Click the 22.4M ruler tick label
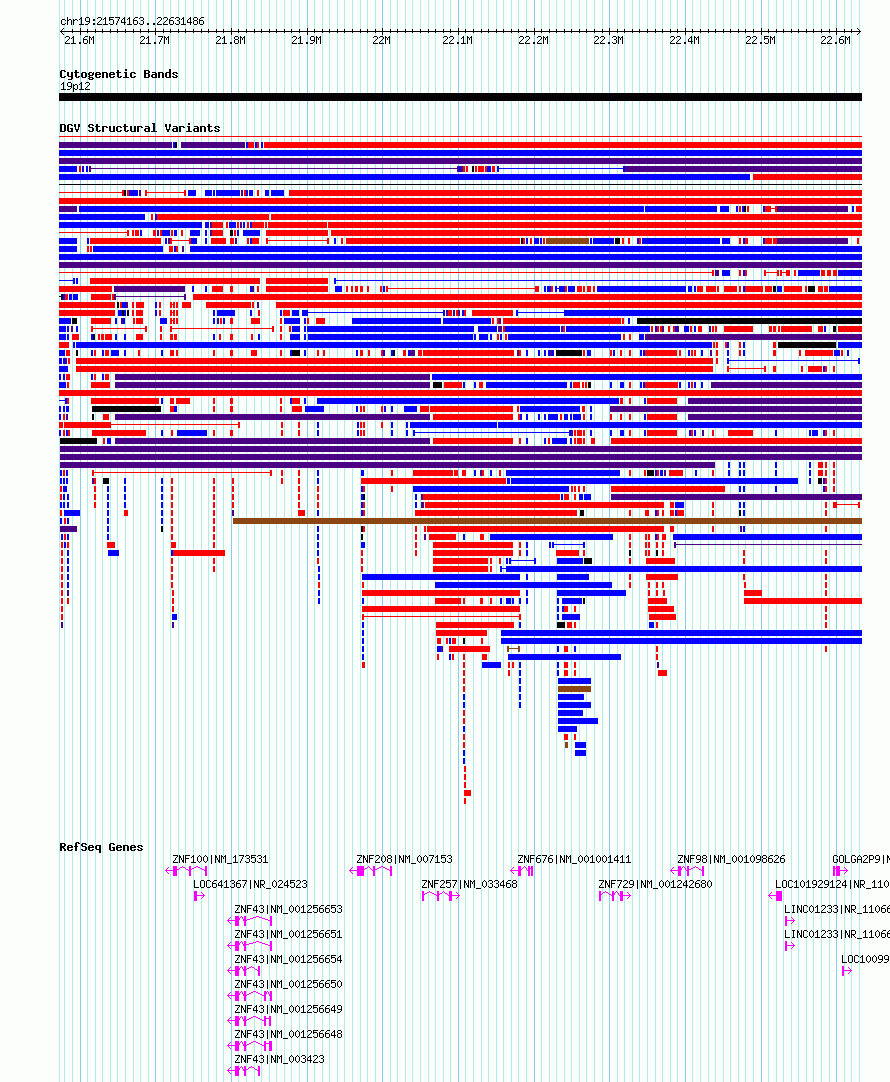 [684, 41]
